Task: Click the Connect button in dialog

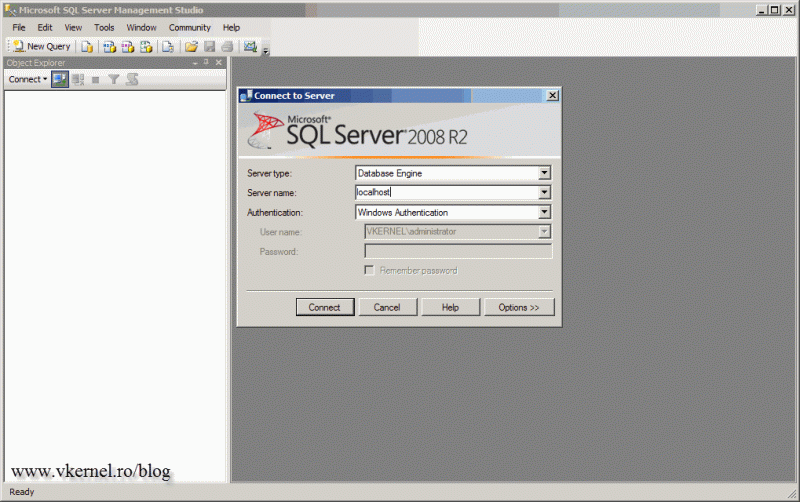Action: pos(325,307)
